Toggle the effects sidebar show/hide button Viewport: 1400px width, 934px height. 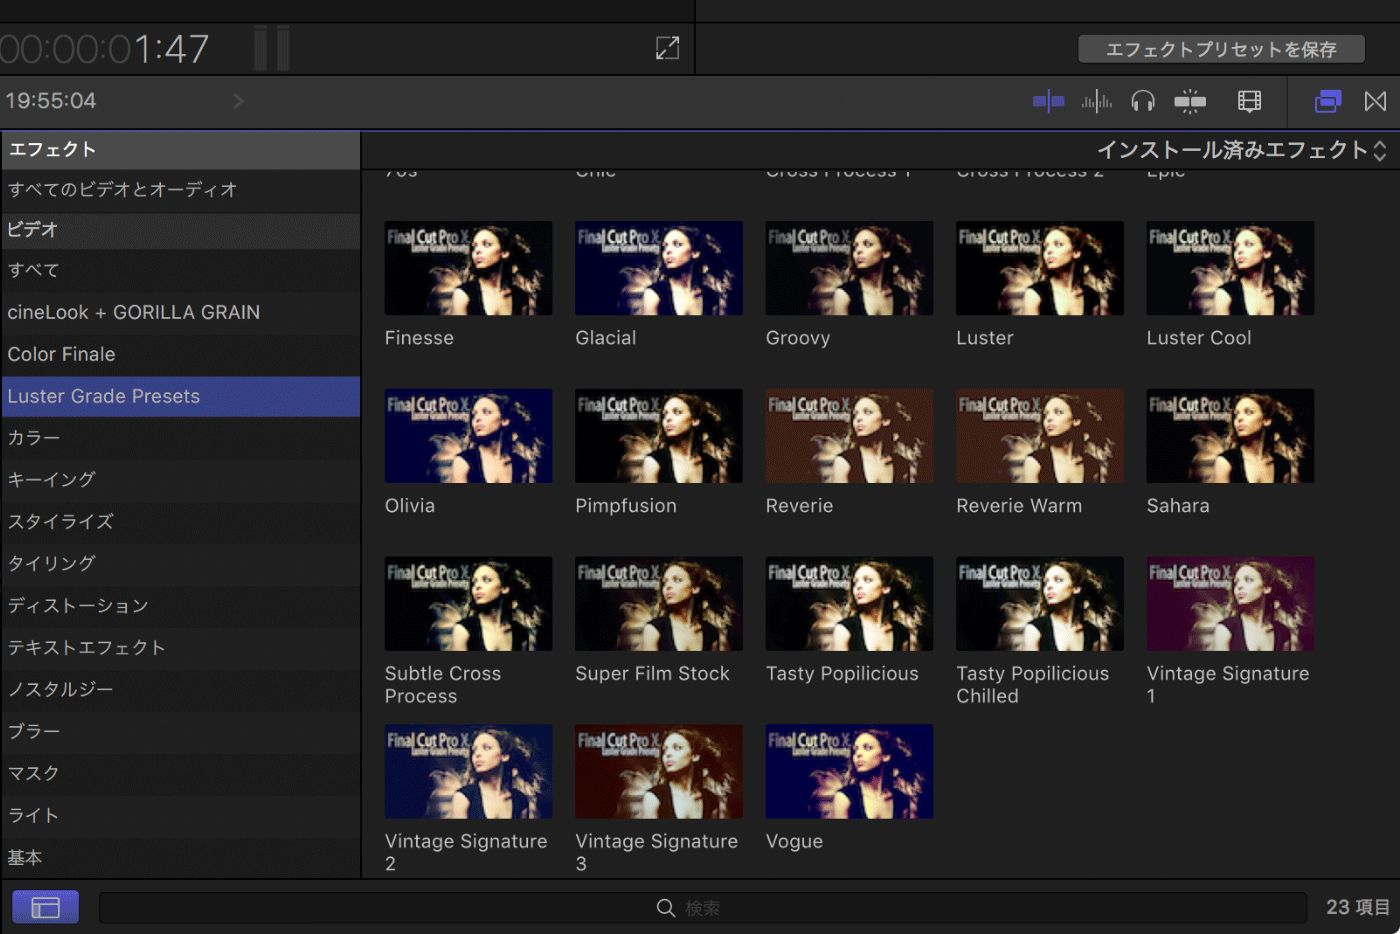coord(46,907)
